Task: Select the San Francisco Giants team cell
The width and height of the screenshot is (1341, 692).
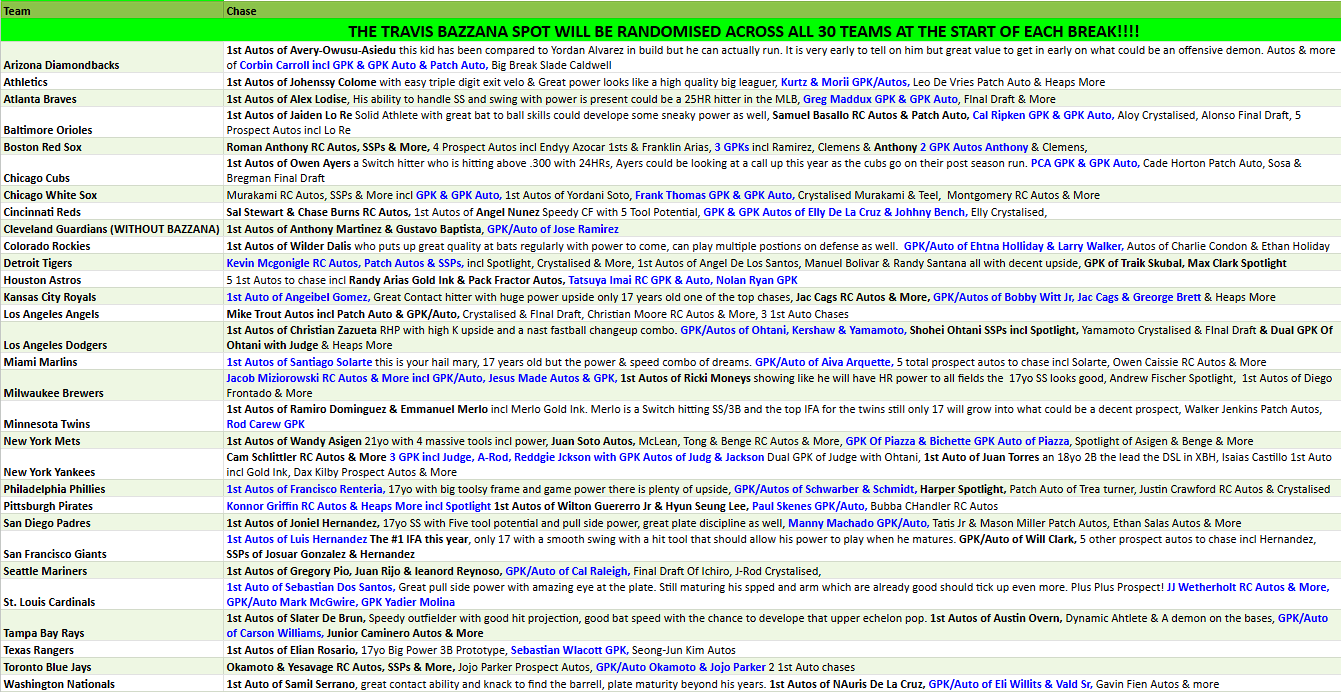Action: [x=112, y=547]
